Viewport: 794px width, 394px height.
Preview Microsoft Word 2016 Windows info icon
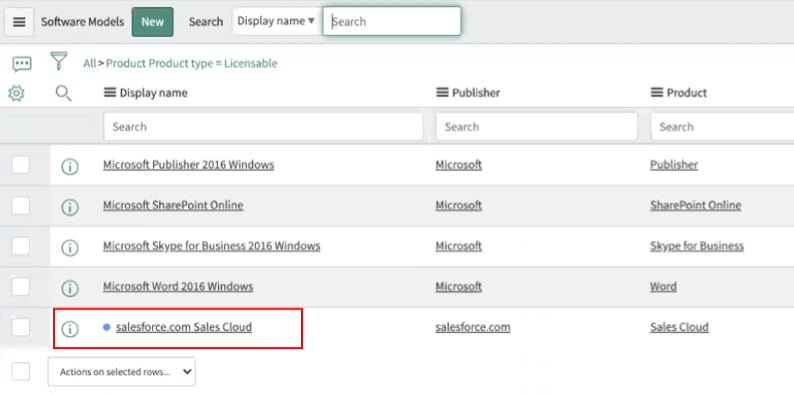pyautogui.click(x=70, y=288)
